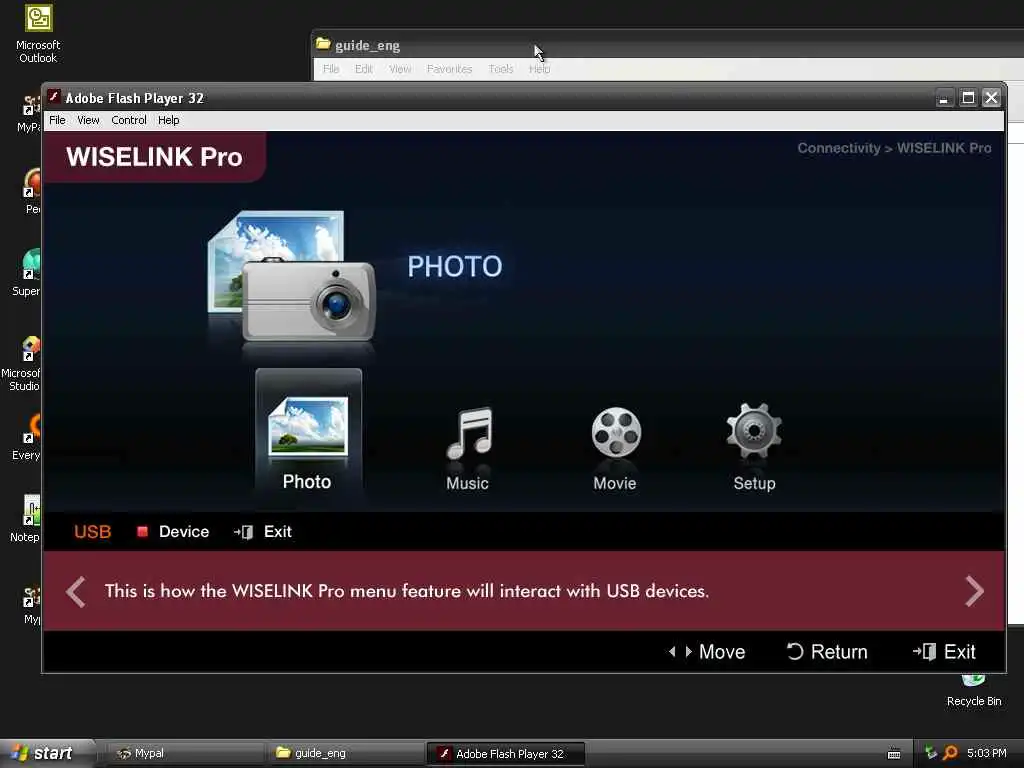Click the Move label at bottom
Screen dimensions: 1024x768
click(722, 652)
